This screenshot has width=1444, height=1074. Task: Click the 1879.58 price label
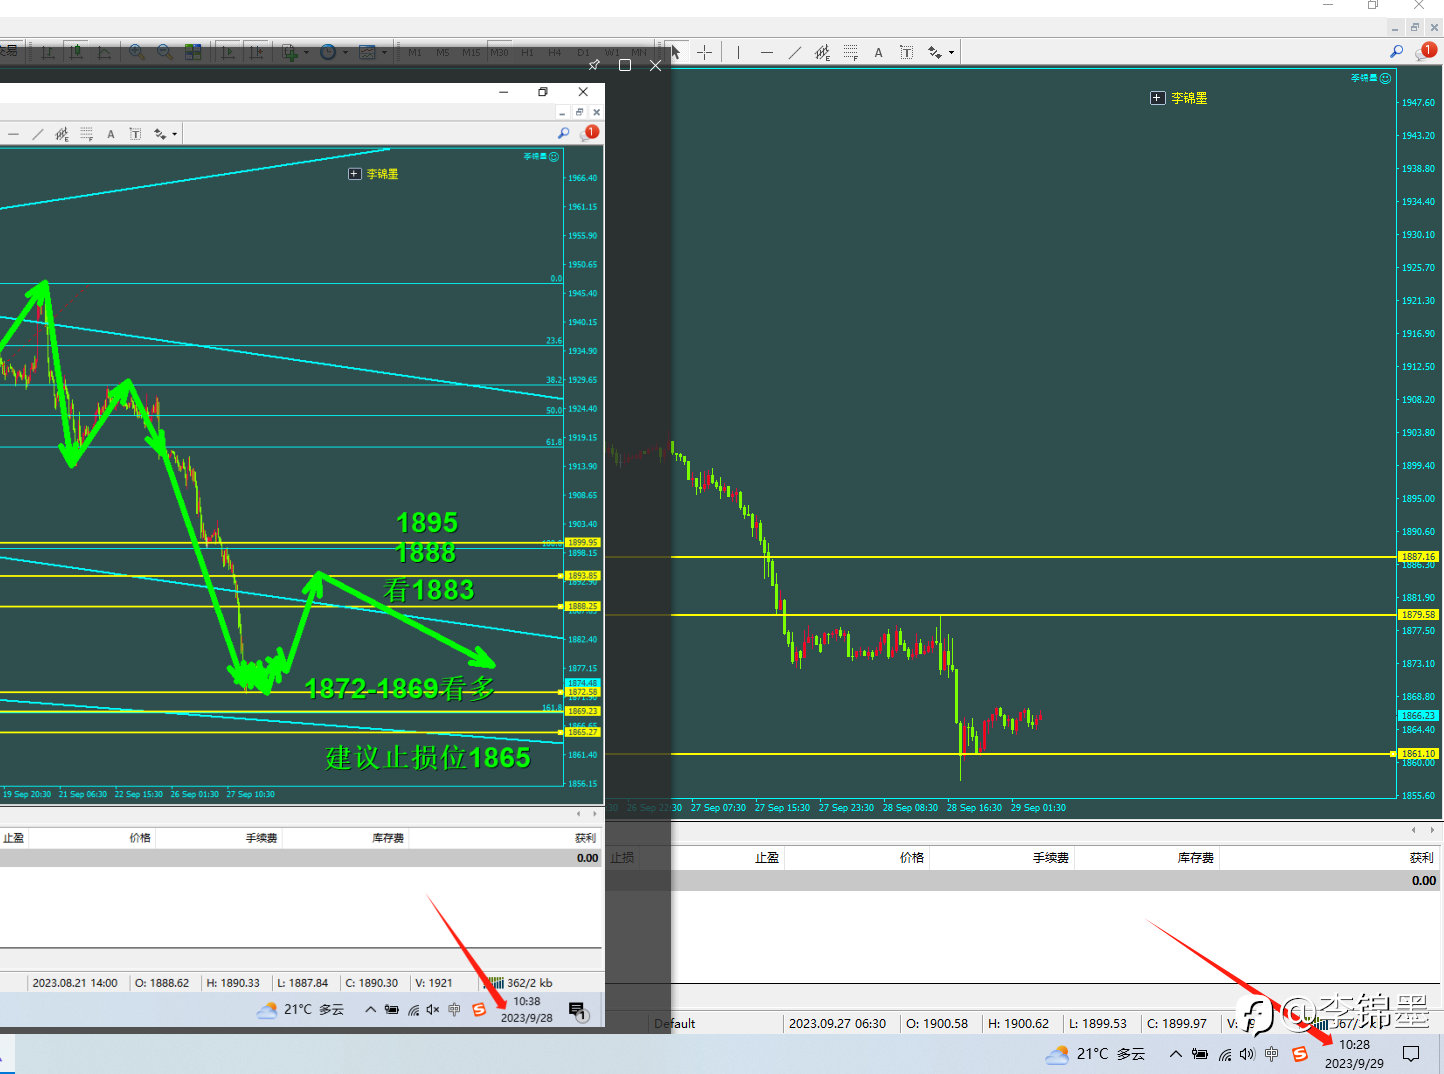pyautogui.click(x=1418, y=615)
